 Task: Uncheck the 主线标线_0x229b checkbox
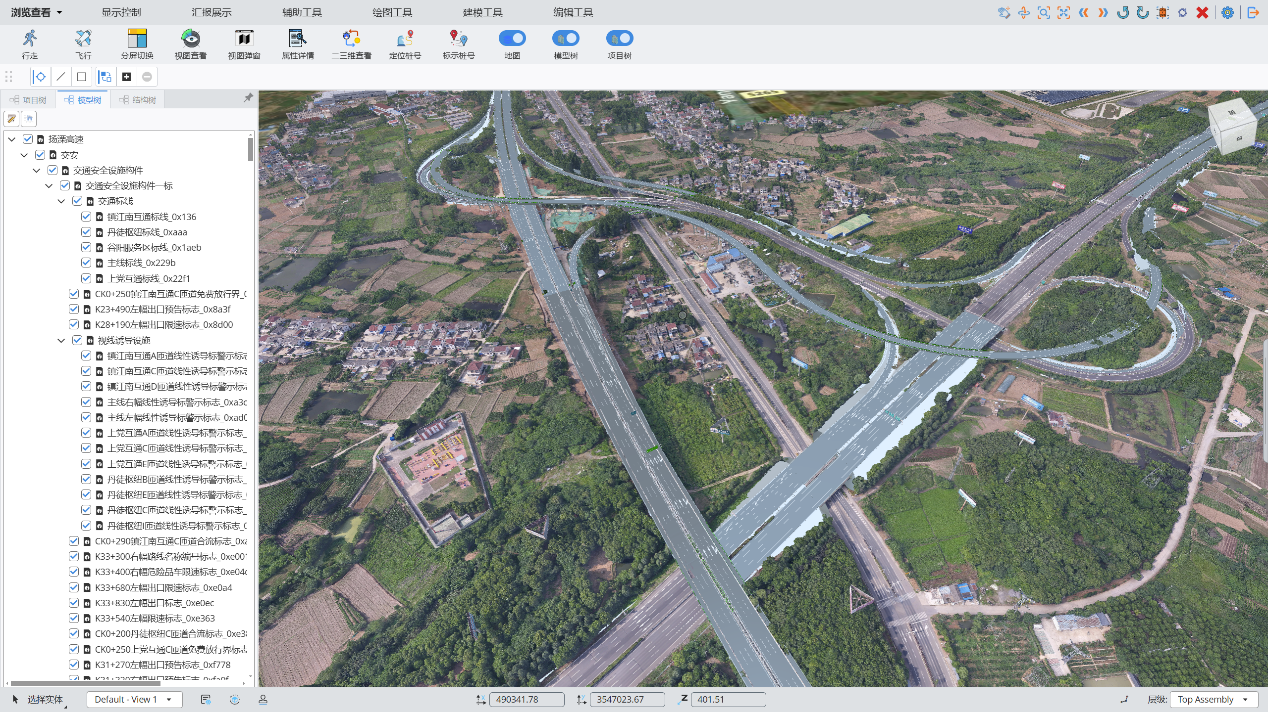(86, 263)
